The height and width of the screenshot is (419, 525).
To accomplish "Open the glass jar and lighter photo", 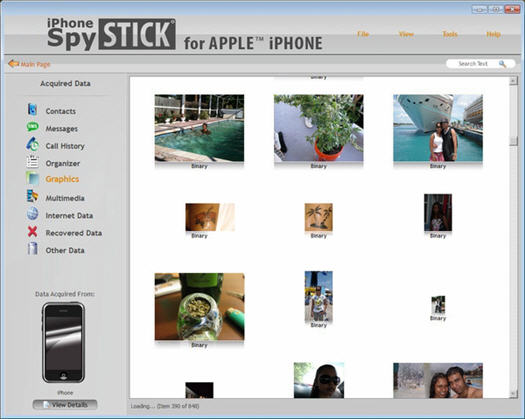I will [199, 307].
